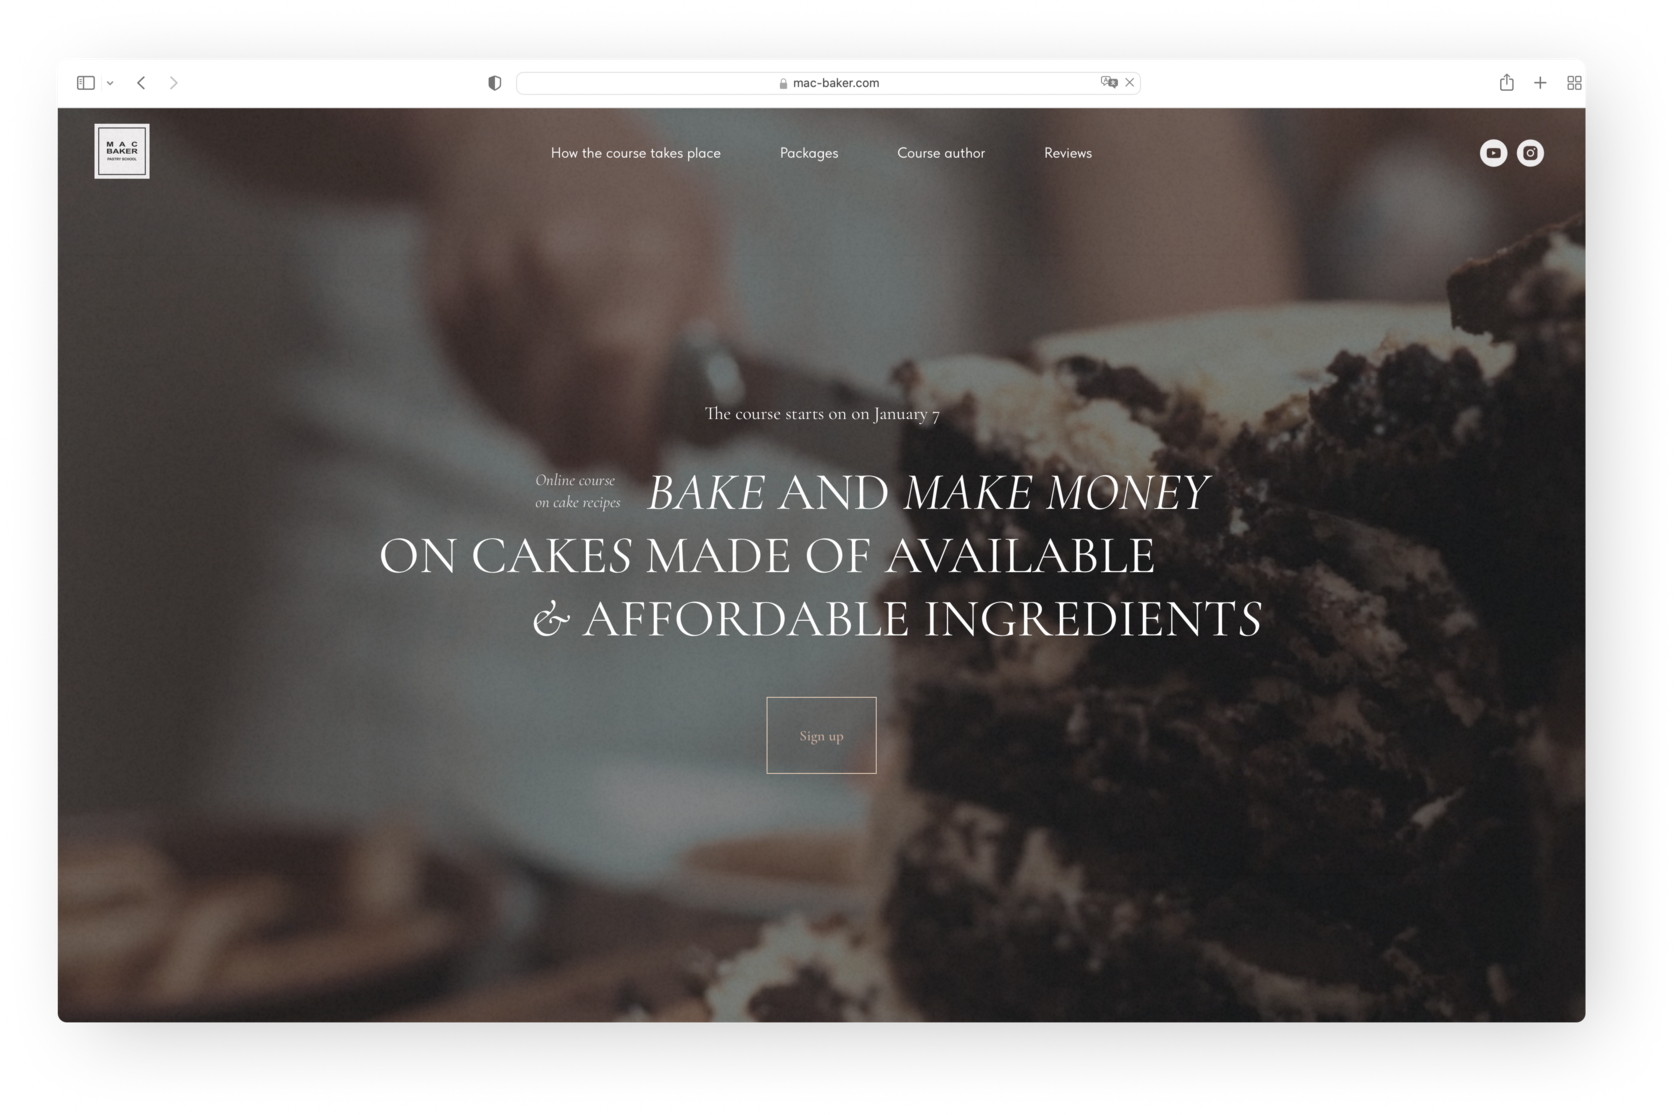This screenshot has width=1680, height=1115.
Task: Open the Share menu
Action: [1506, 82]
